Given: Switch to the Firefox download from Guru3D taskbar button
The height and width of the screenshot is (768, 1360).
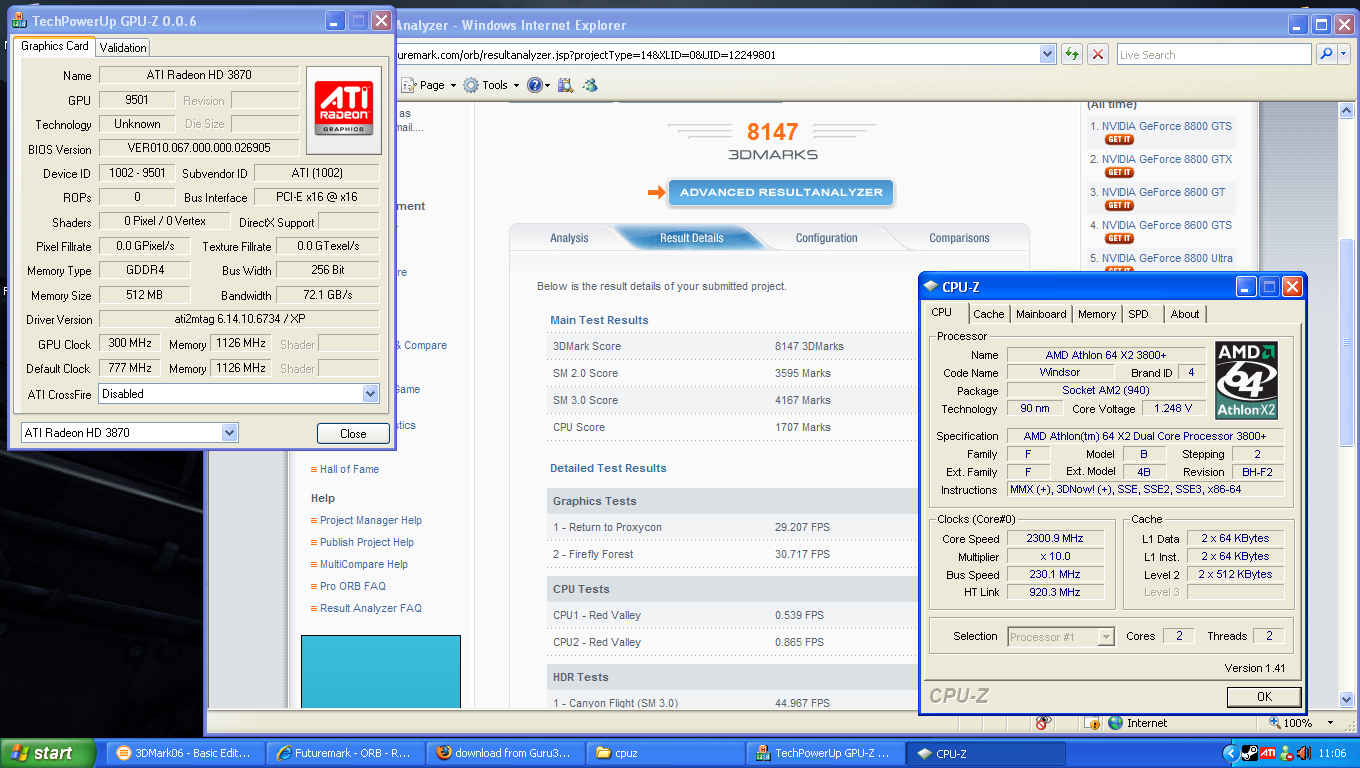Looking at the screenshot, I should pyautogui.click(x=505, y=754).
